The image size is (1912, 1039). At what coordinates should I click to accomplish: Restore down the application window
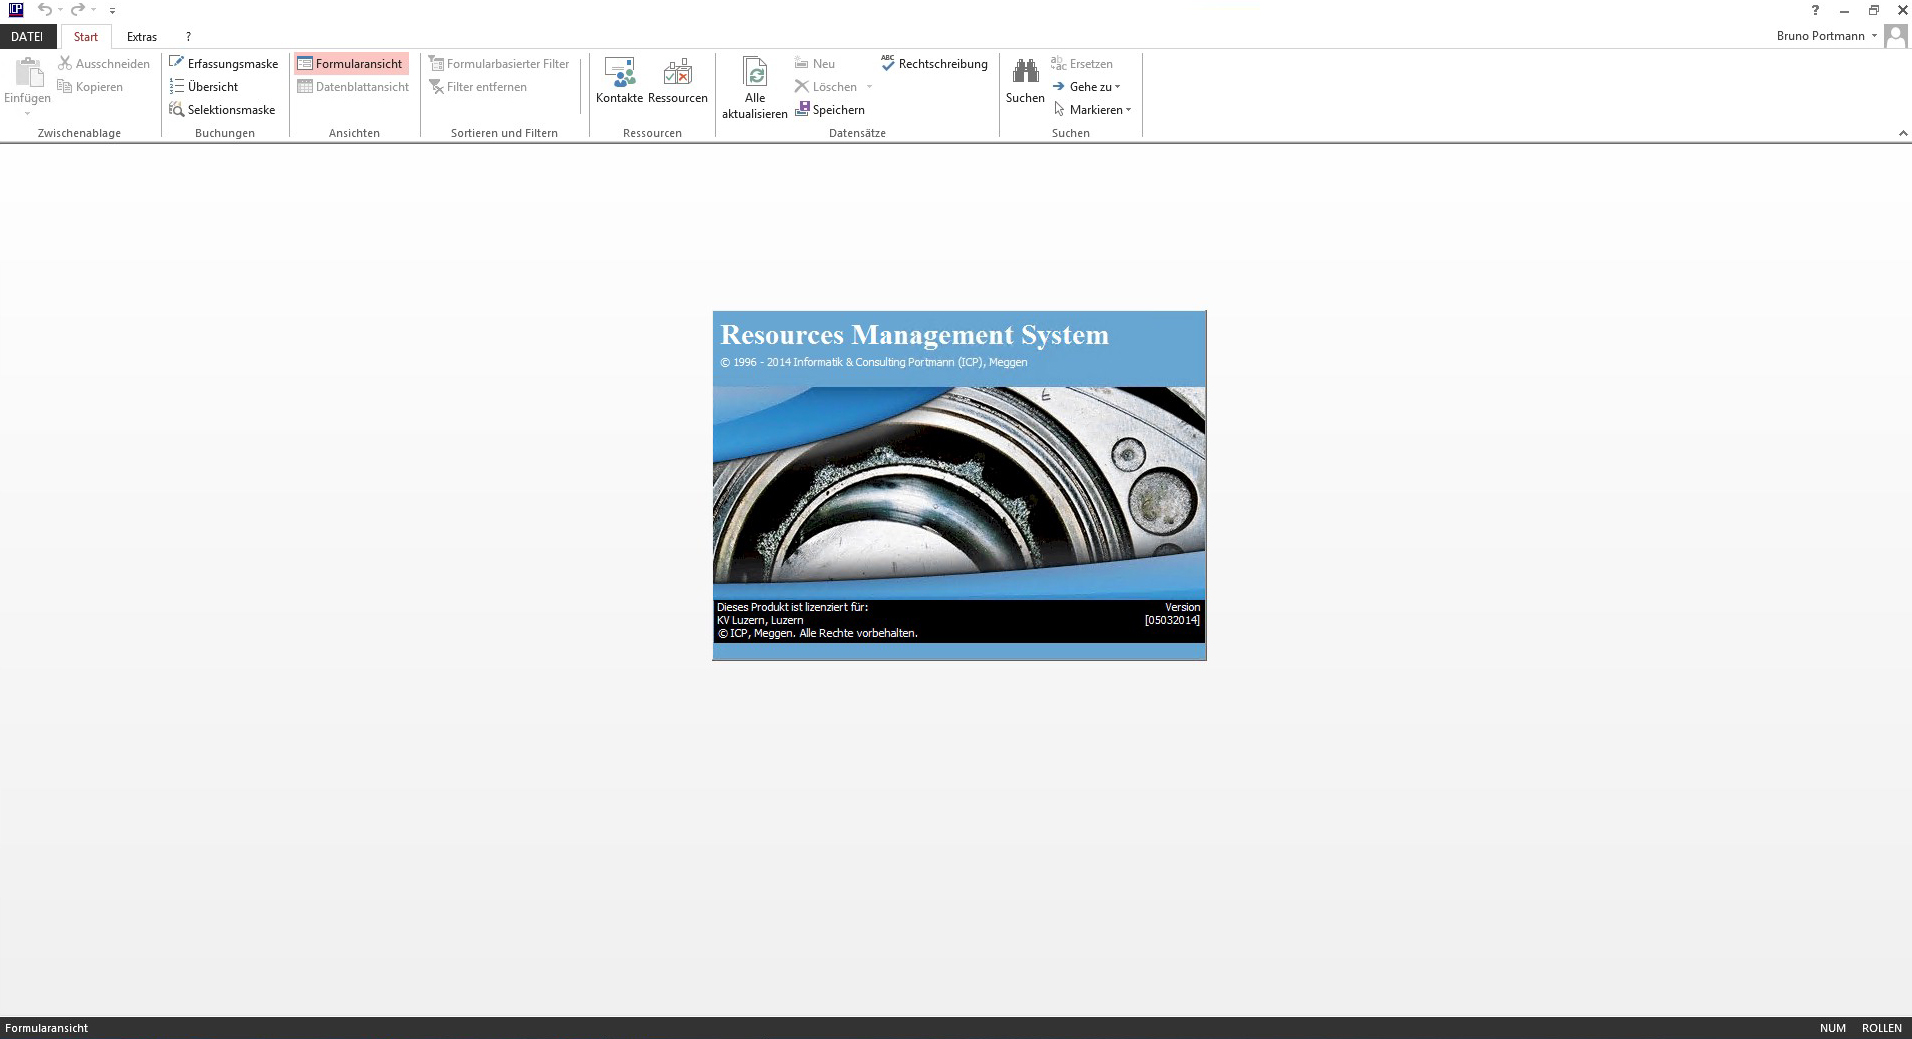pyautogui.click(x=1873, y=10)
